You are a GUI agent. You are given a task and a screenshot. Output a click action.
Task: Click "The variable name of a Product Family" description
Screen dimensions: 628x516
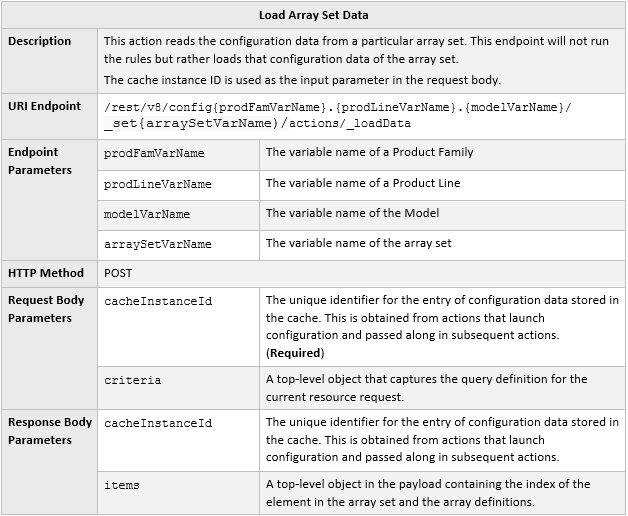(x=370, y=153)
